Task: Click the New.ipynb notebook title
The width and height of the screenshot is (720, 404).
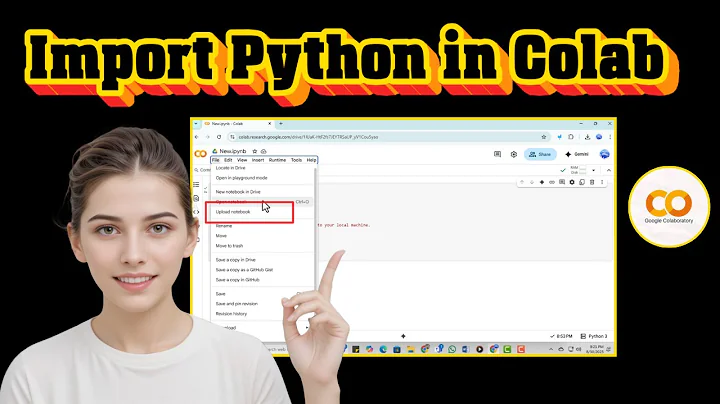Action: [233, 151]
